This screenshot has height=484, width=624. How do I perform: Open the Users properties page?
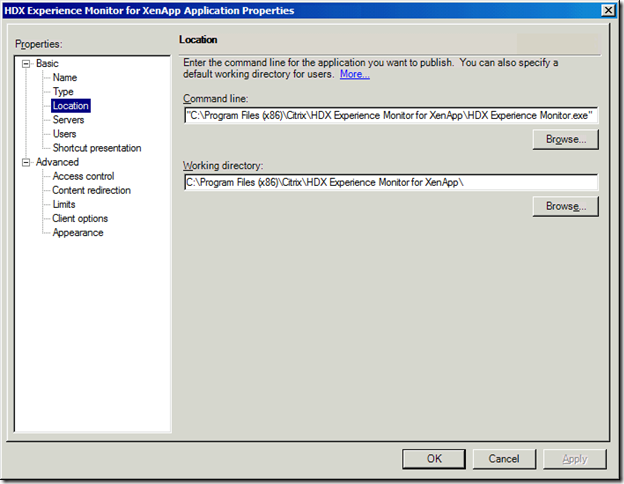coord(64,134)
